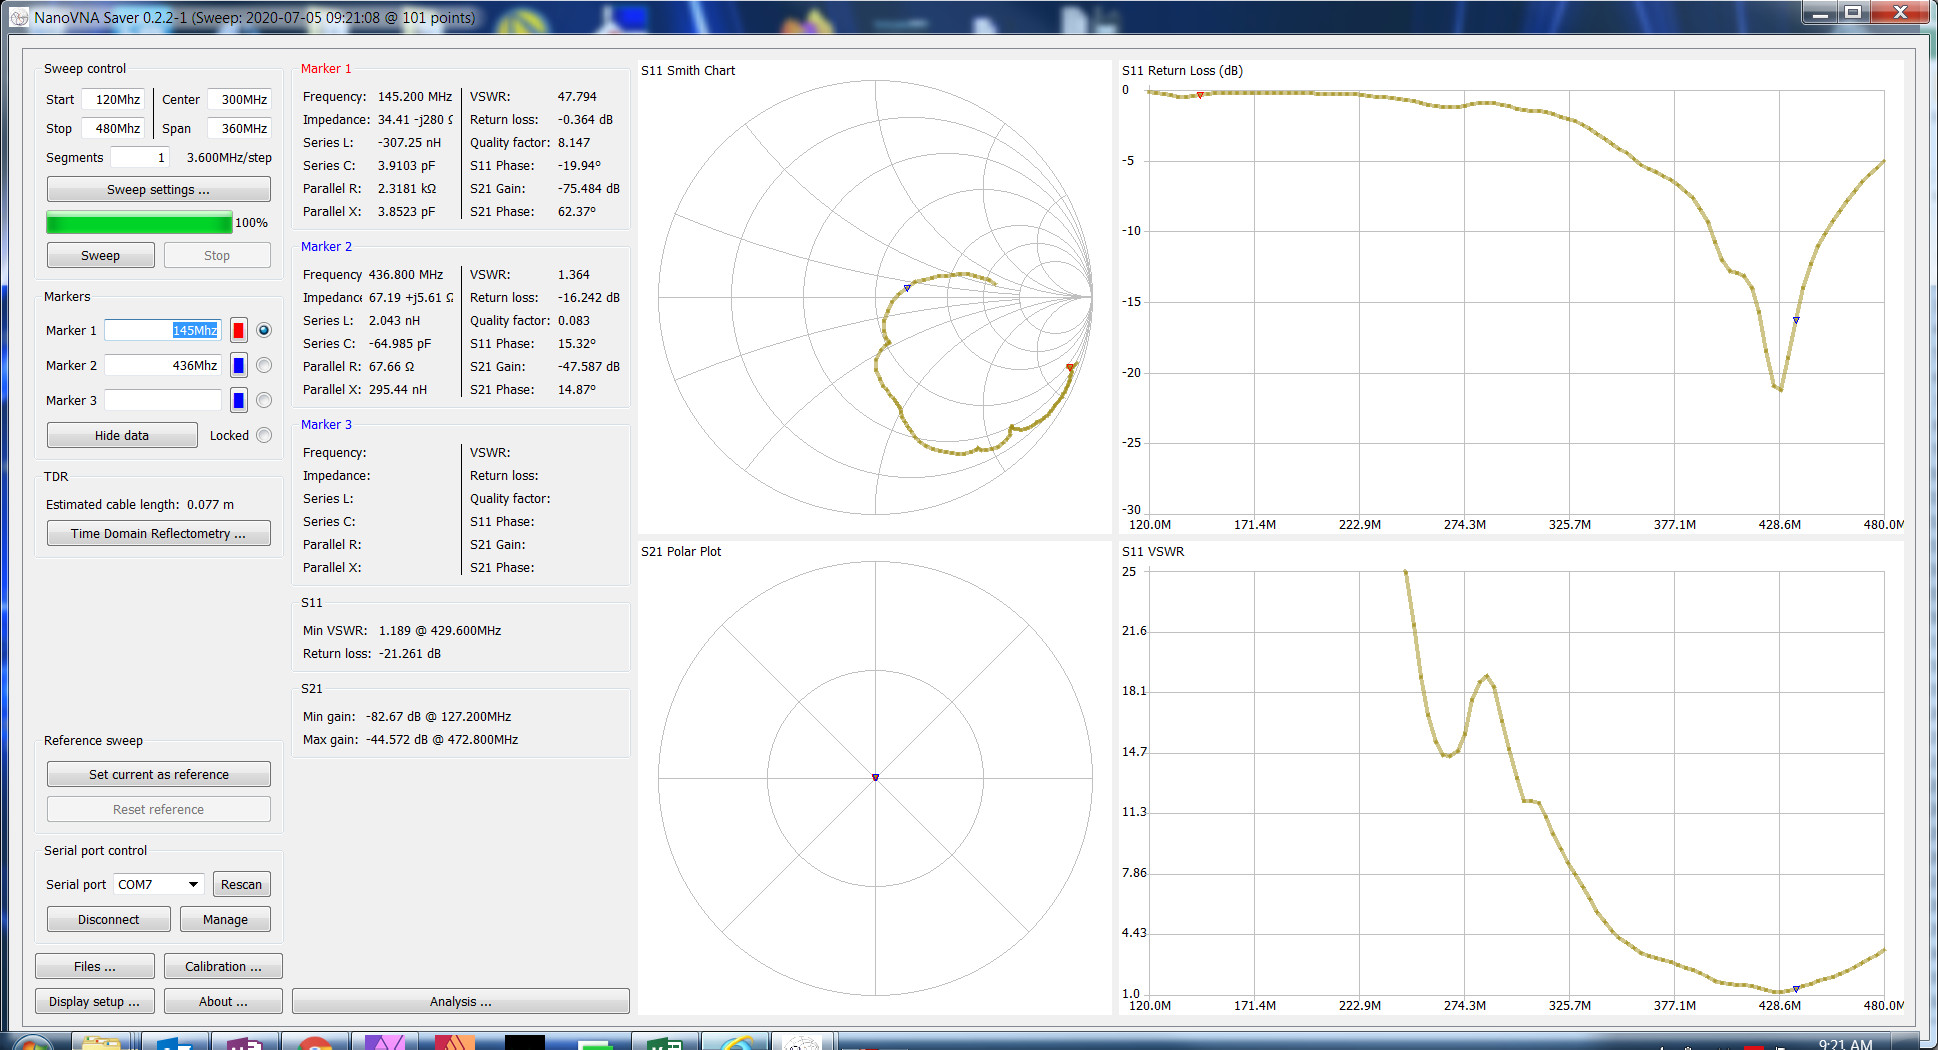Screen dimensions: 1938x1050
Task: Open the Display setup window
Action: tap(94, 1002)
